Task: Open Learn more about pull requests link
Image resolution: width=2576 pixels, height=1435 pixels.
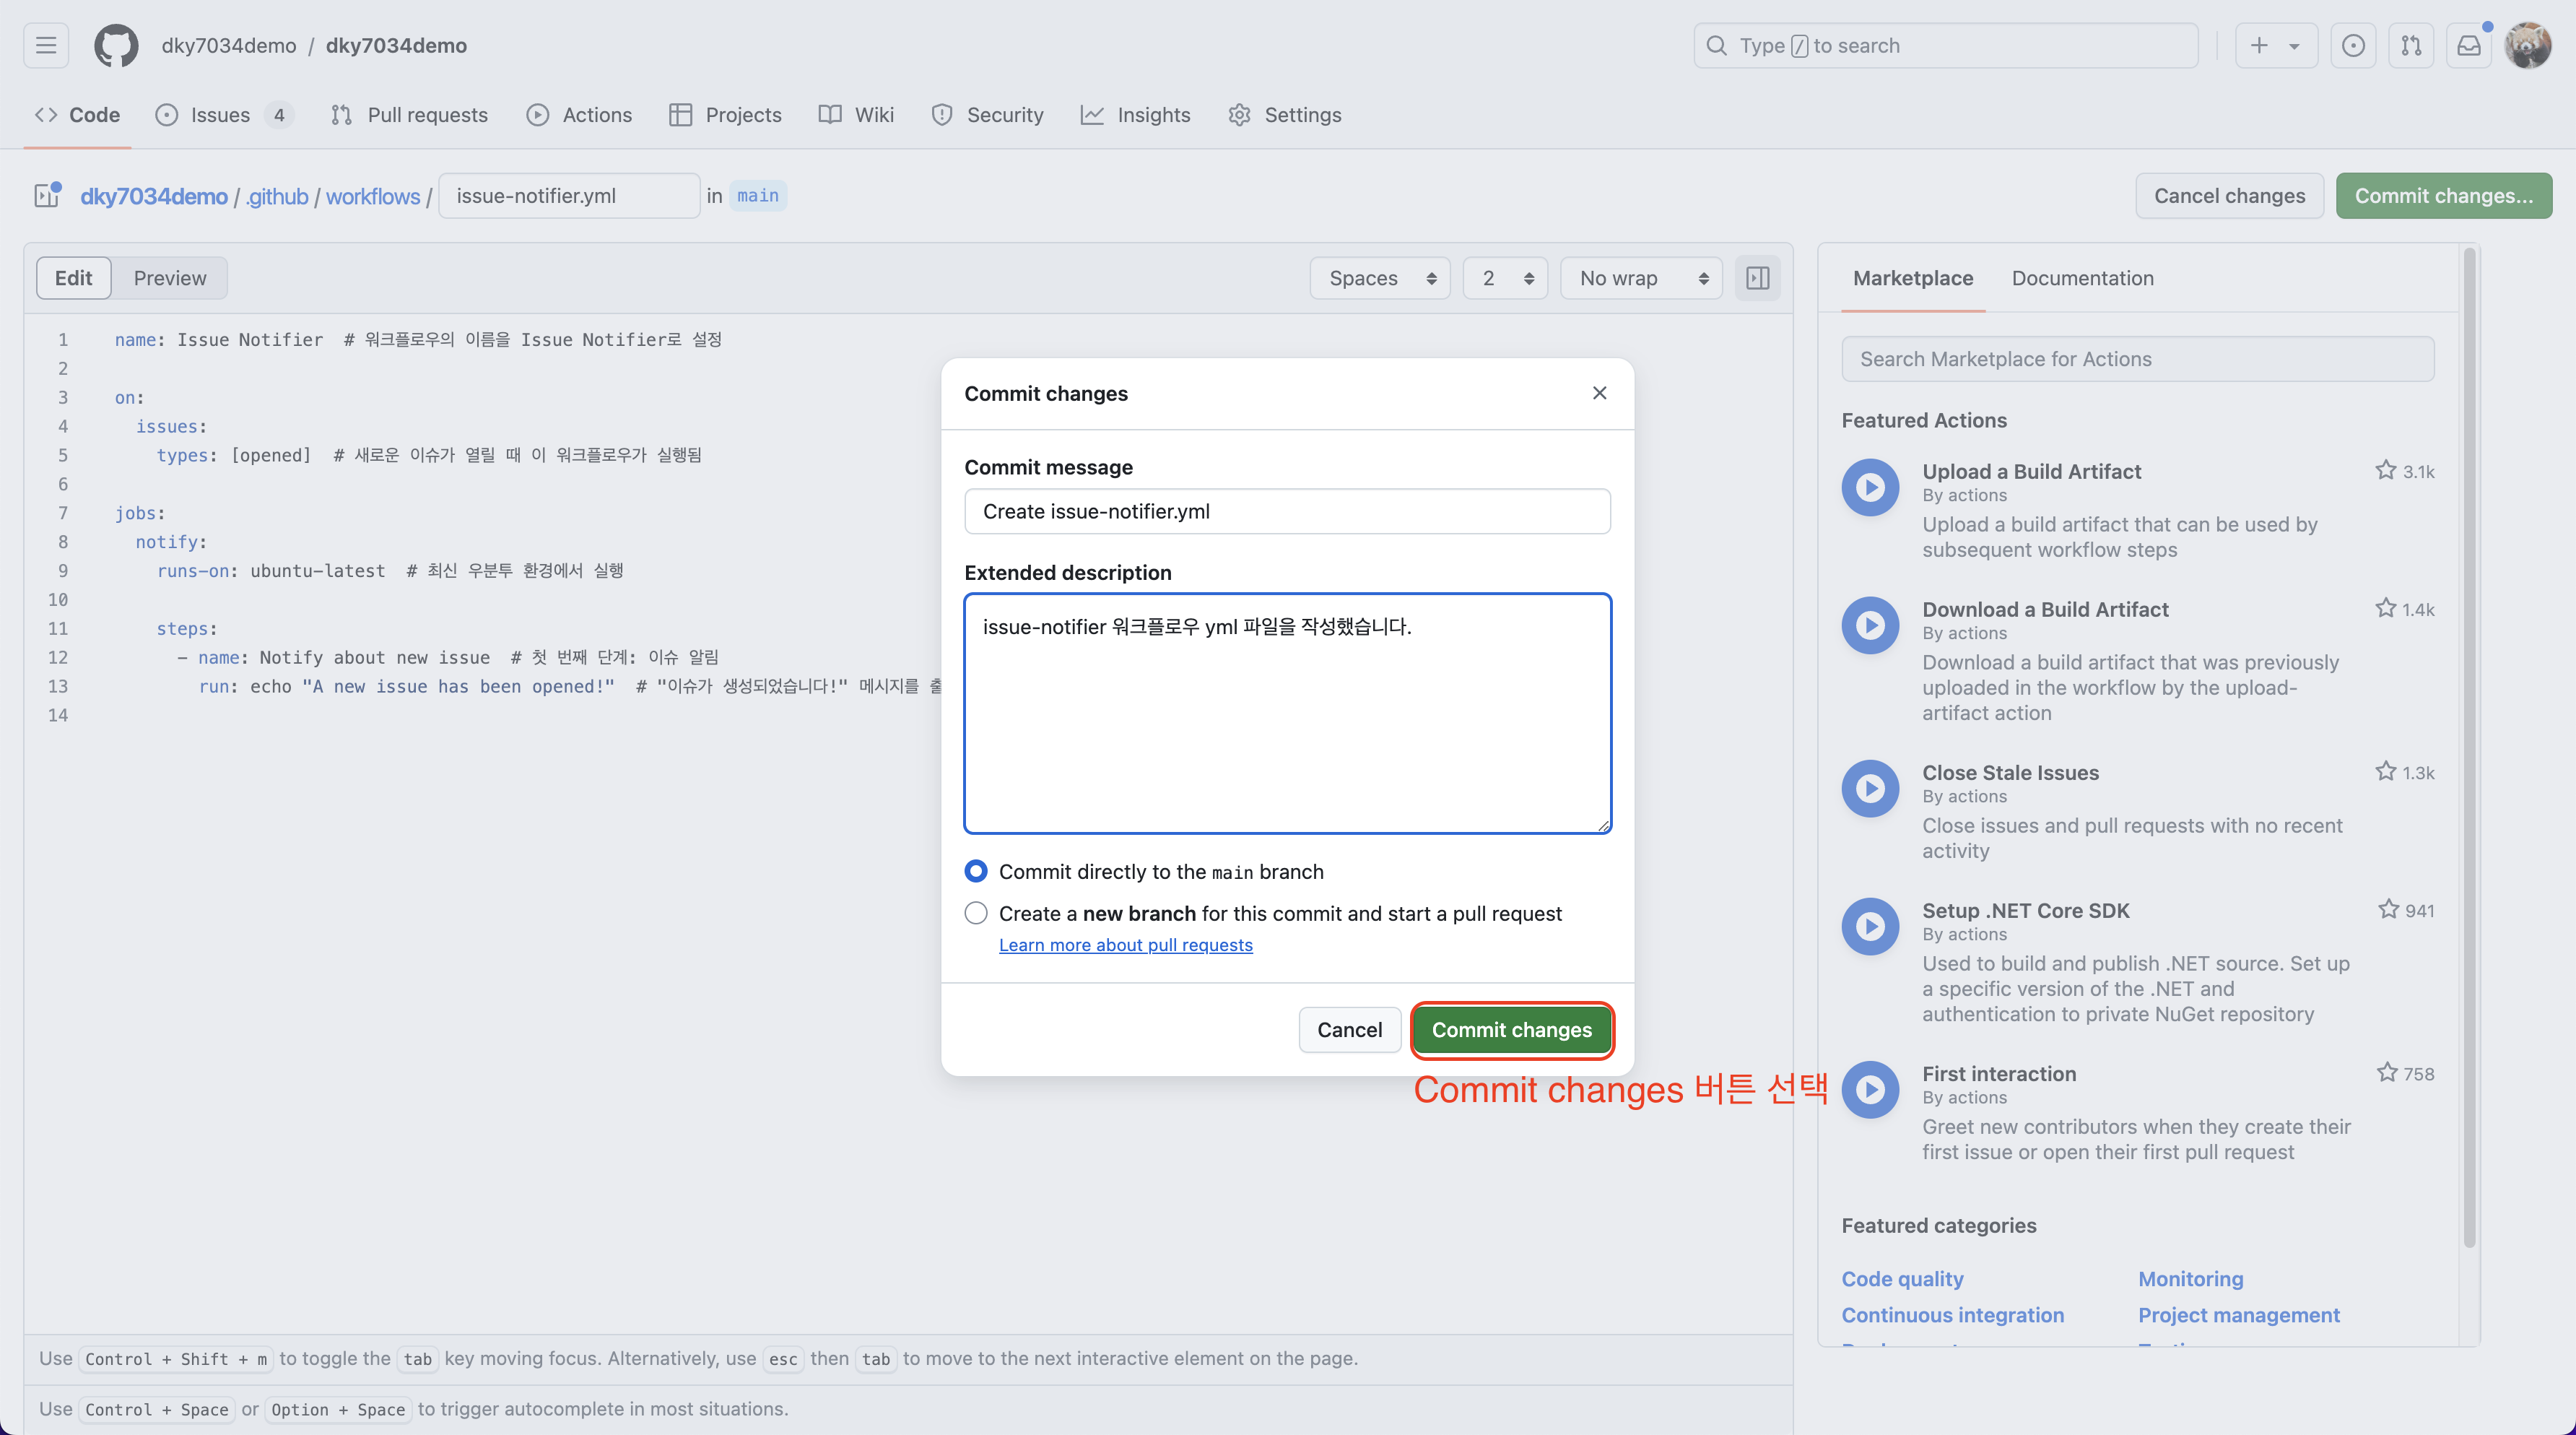Action: pyautogui.click(x=1125, y=945)
